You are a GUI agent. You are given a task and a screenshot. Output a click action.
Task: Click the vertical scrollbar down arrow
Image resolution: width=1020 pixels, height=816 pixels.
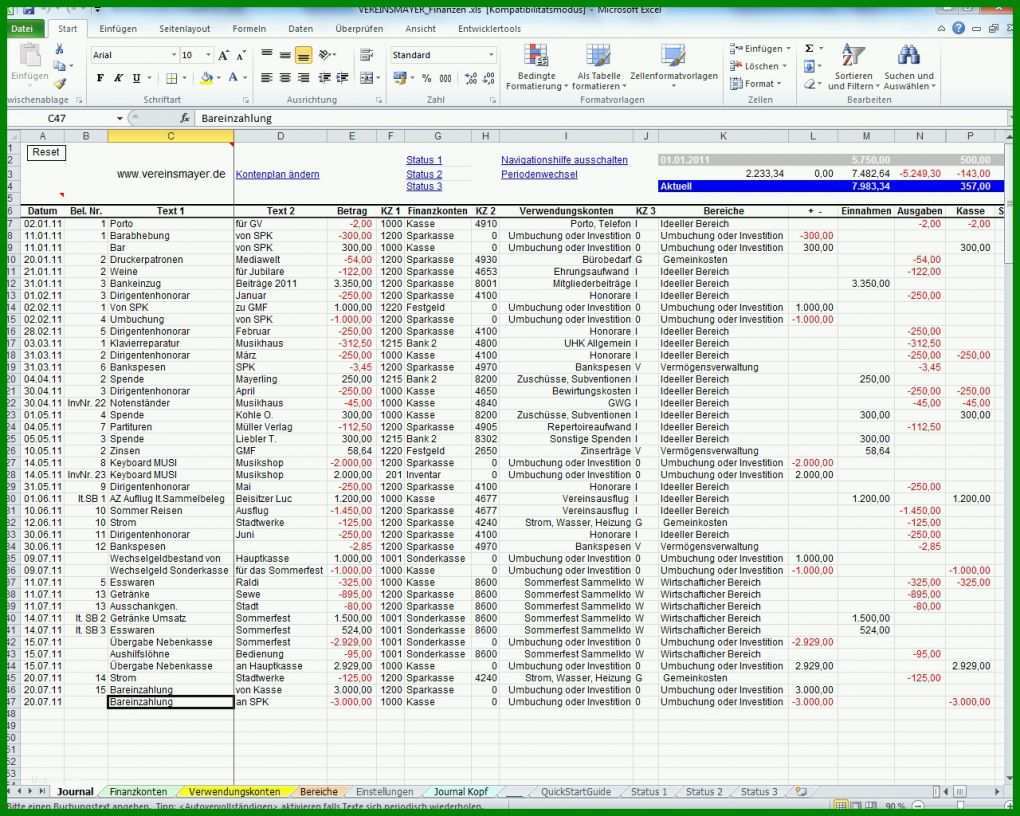click(1009, 779)
